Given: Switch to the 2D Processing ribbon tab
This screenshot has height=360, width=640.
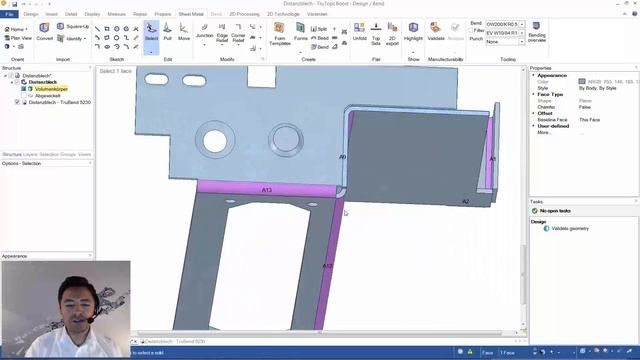Looking at the screenshot, I should (x=244, y=14).
